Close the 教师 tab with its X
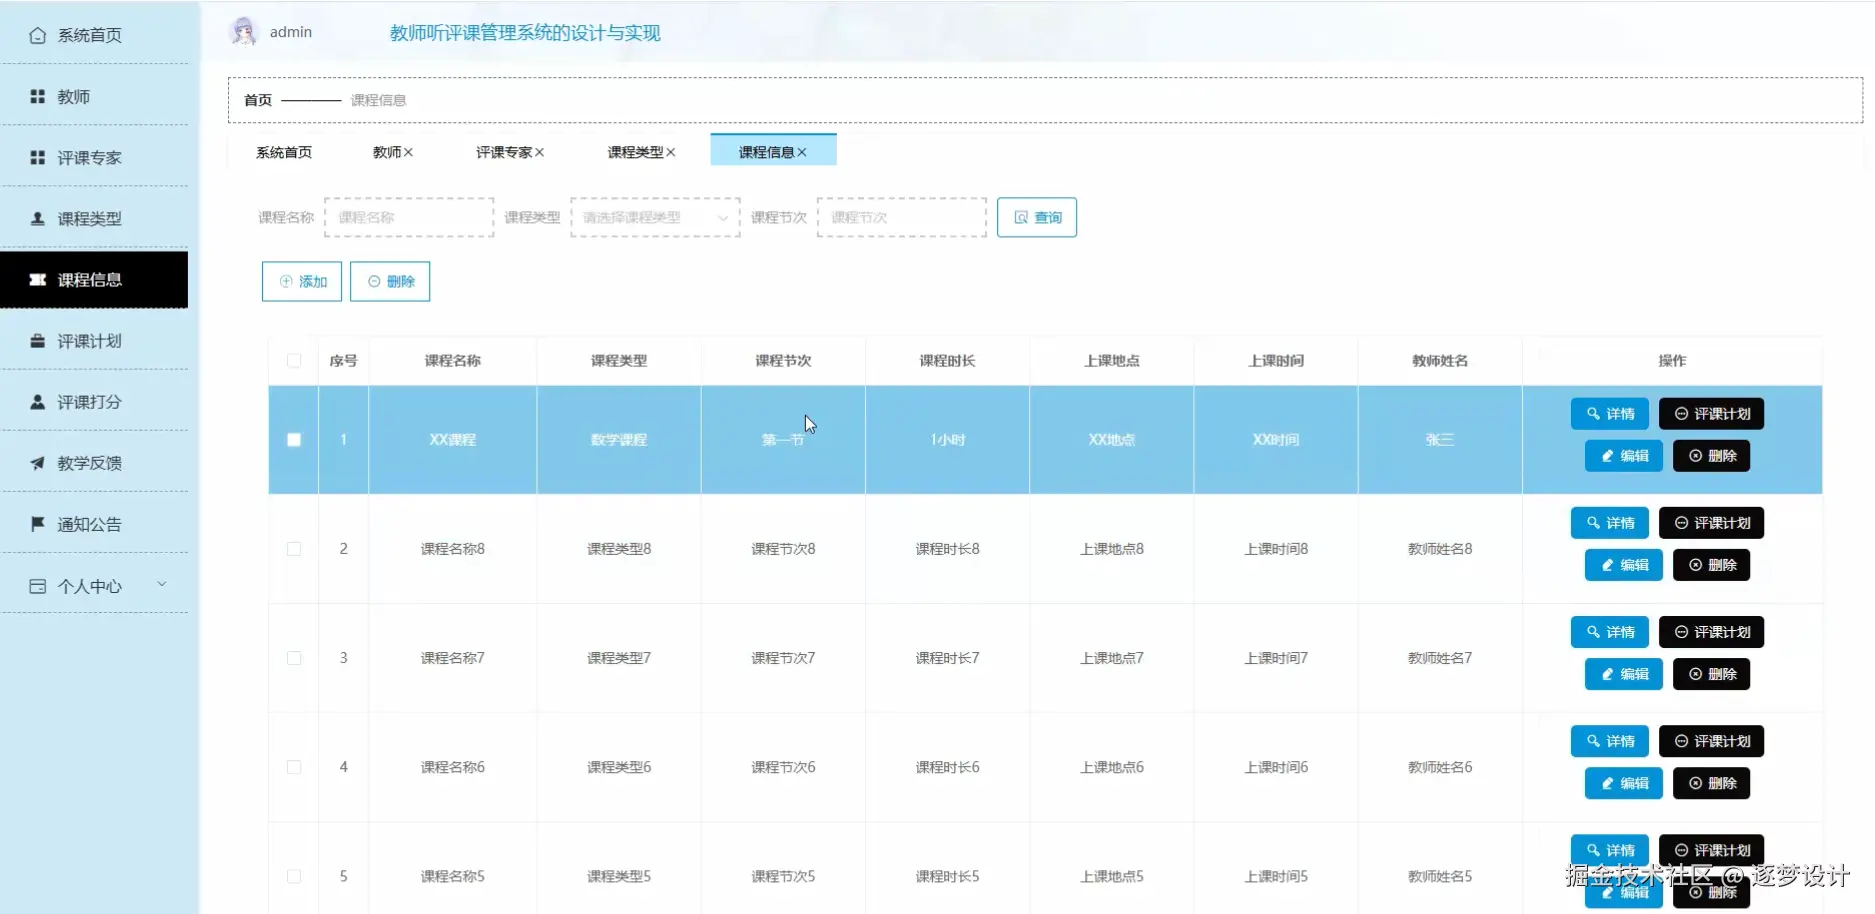1875x914 pixels. click(408, 152)
